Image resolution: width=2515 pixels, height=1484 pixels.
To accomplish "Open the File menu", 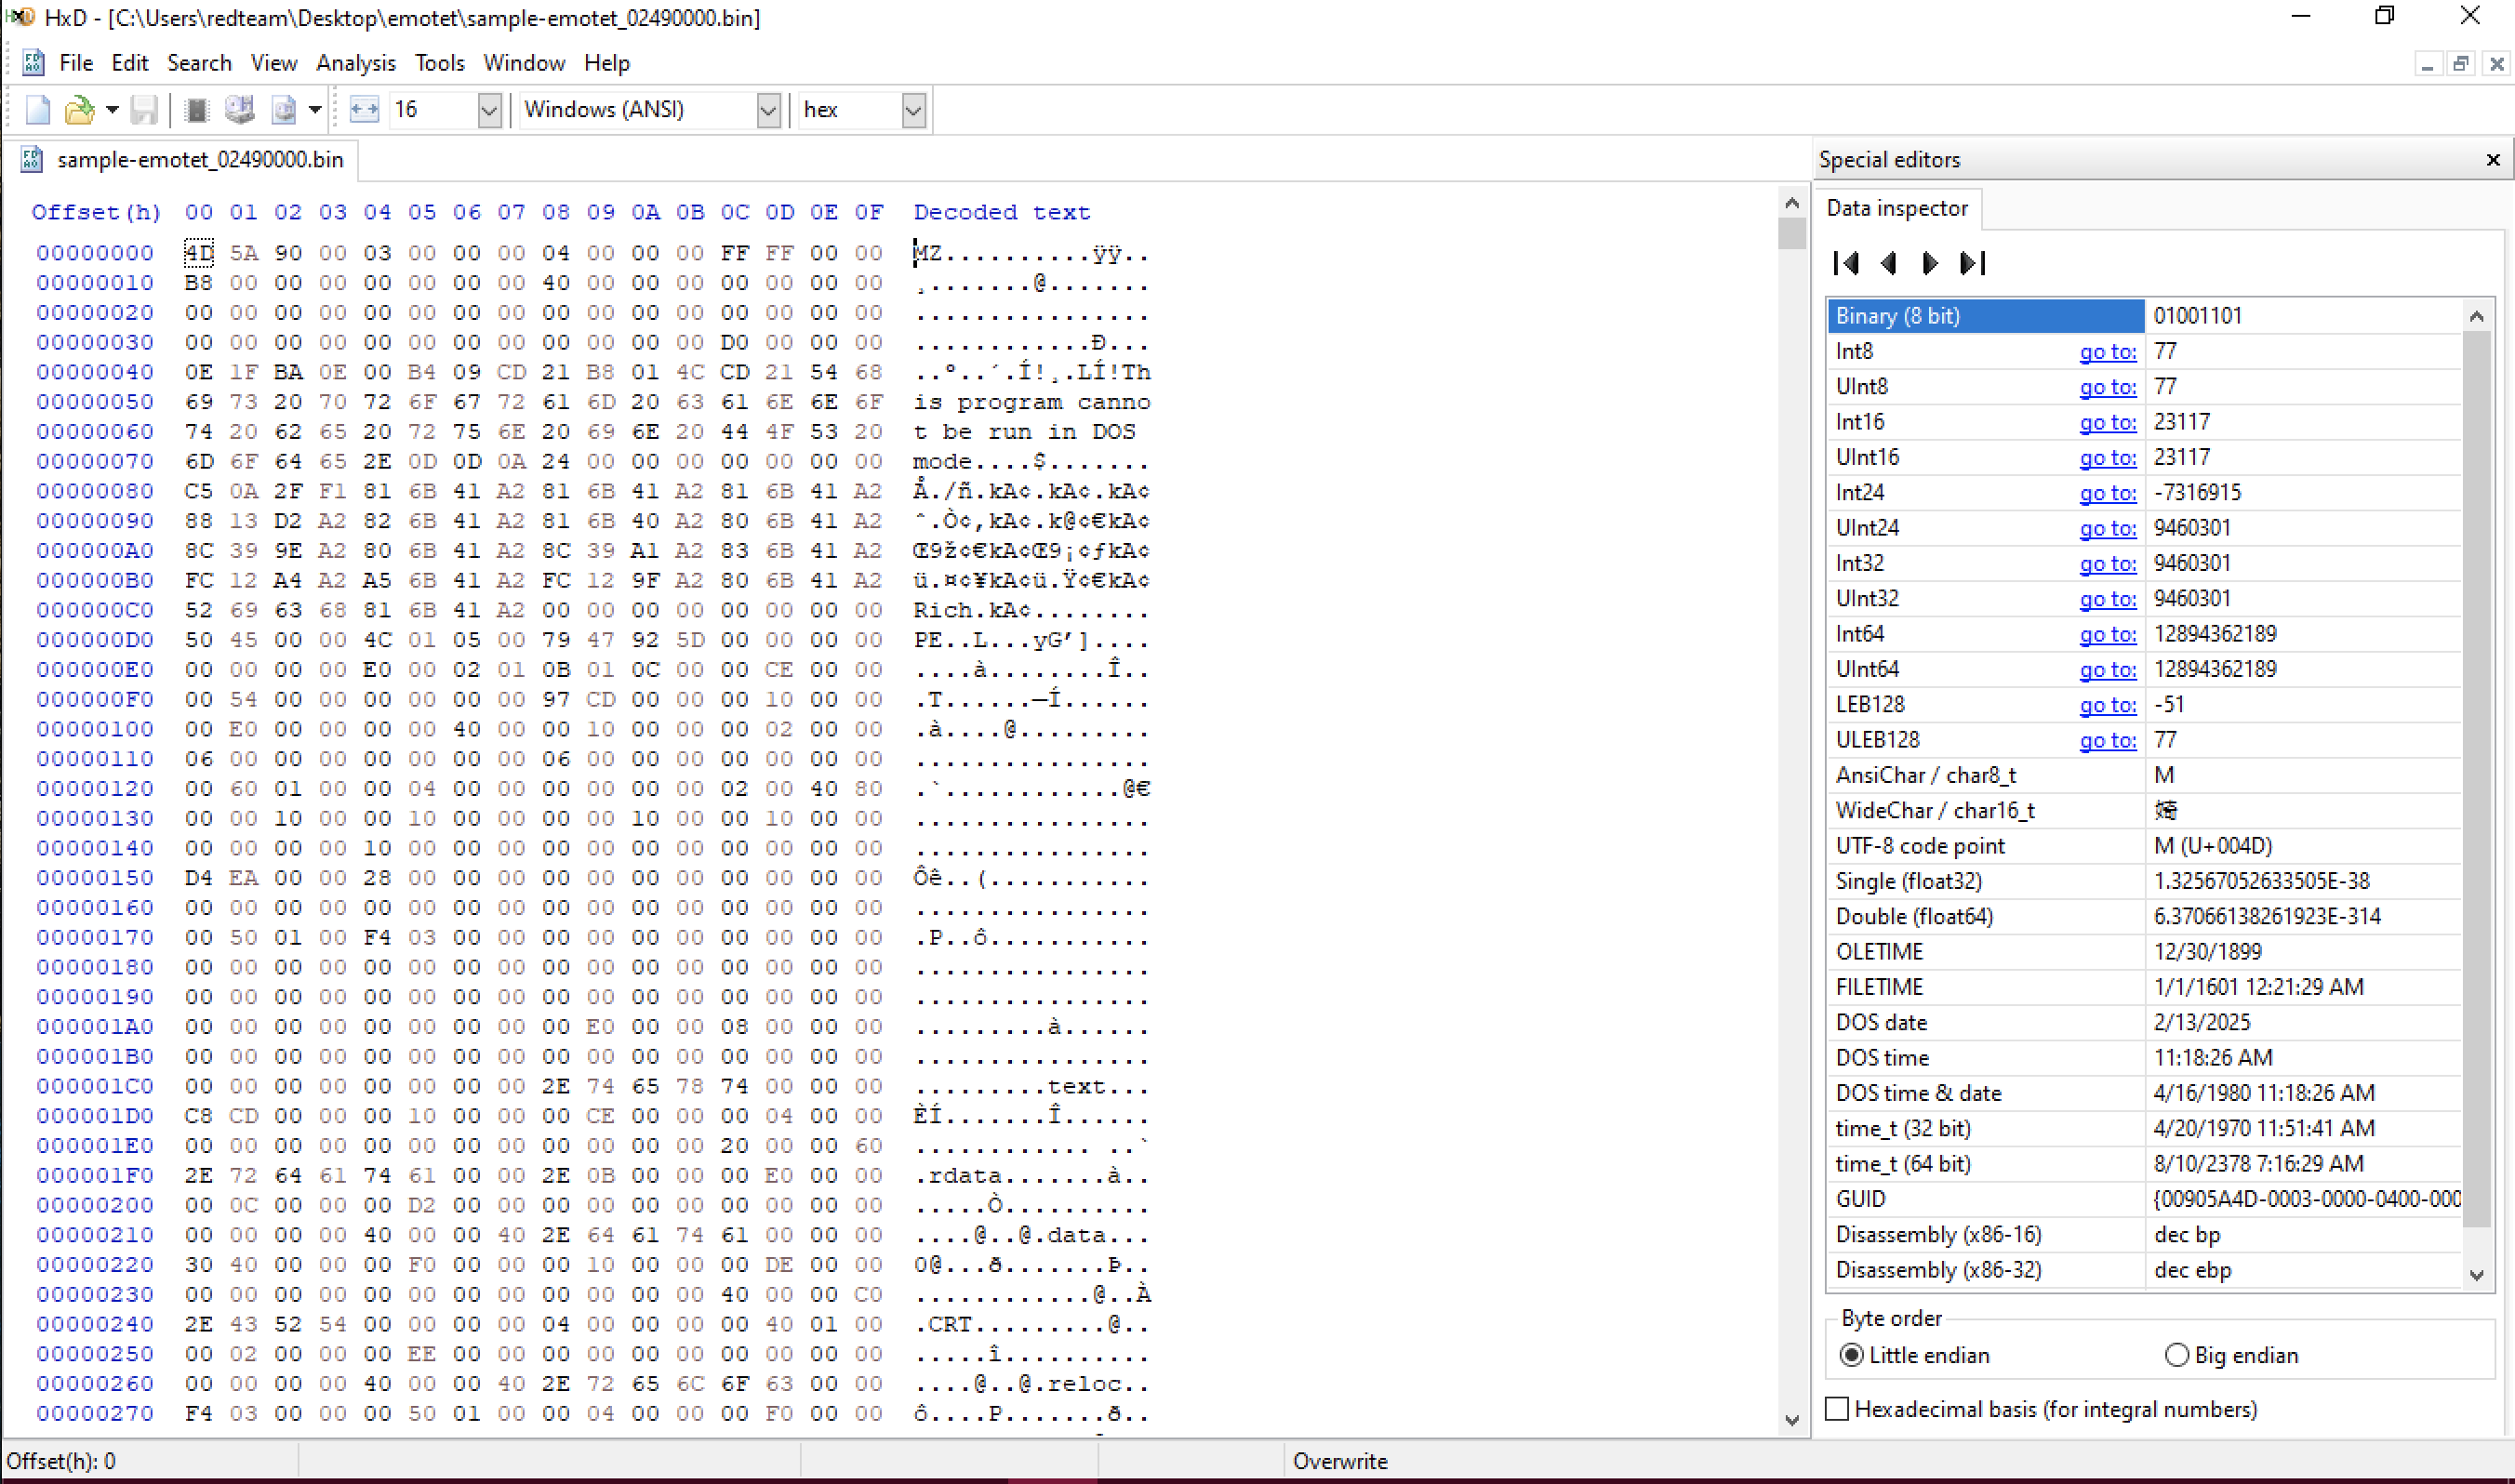I will (x=76, y=63).
